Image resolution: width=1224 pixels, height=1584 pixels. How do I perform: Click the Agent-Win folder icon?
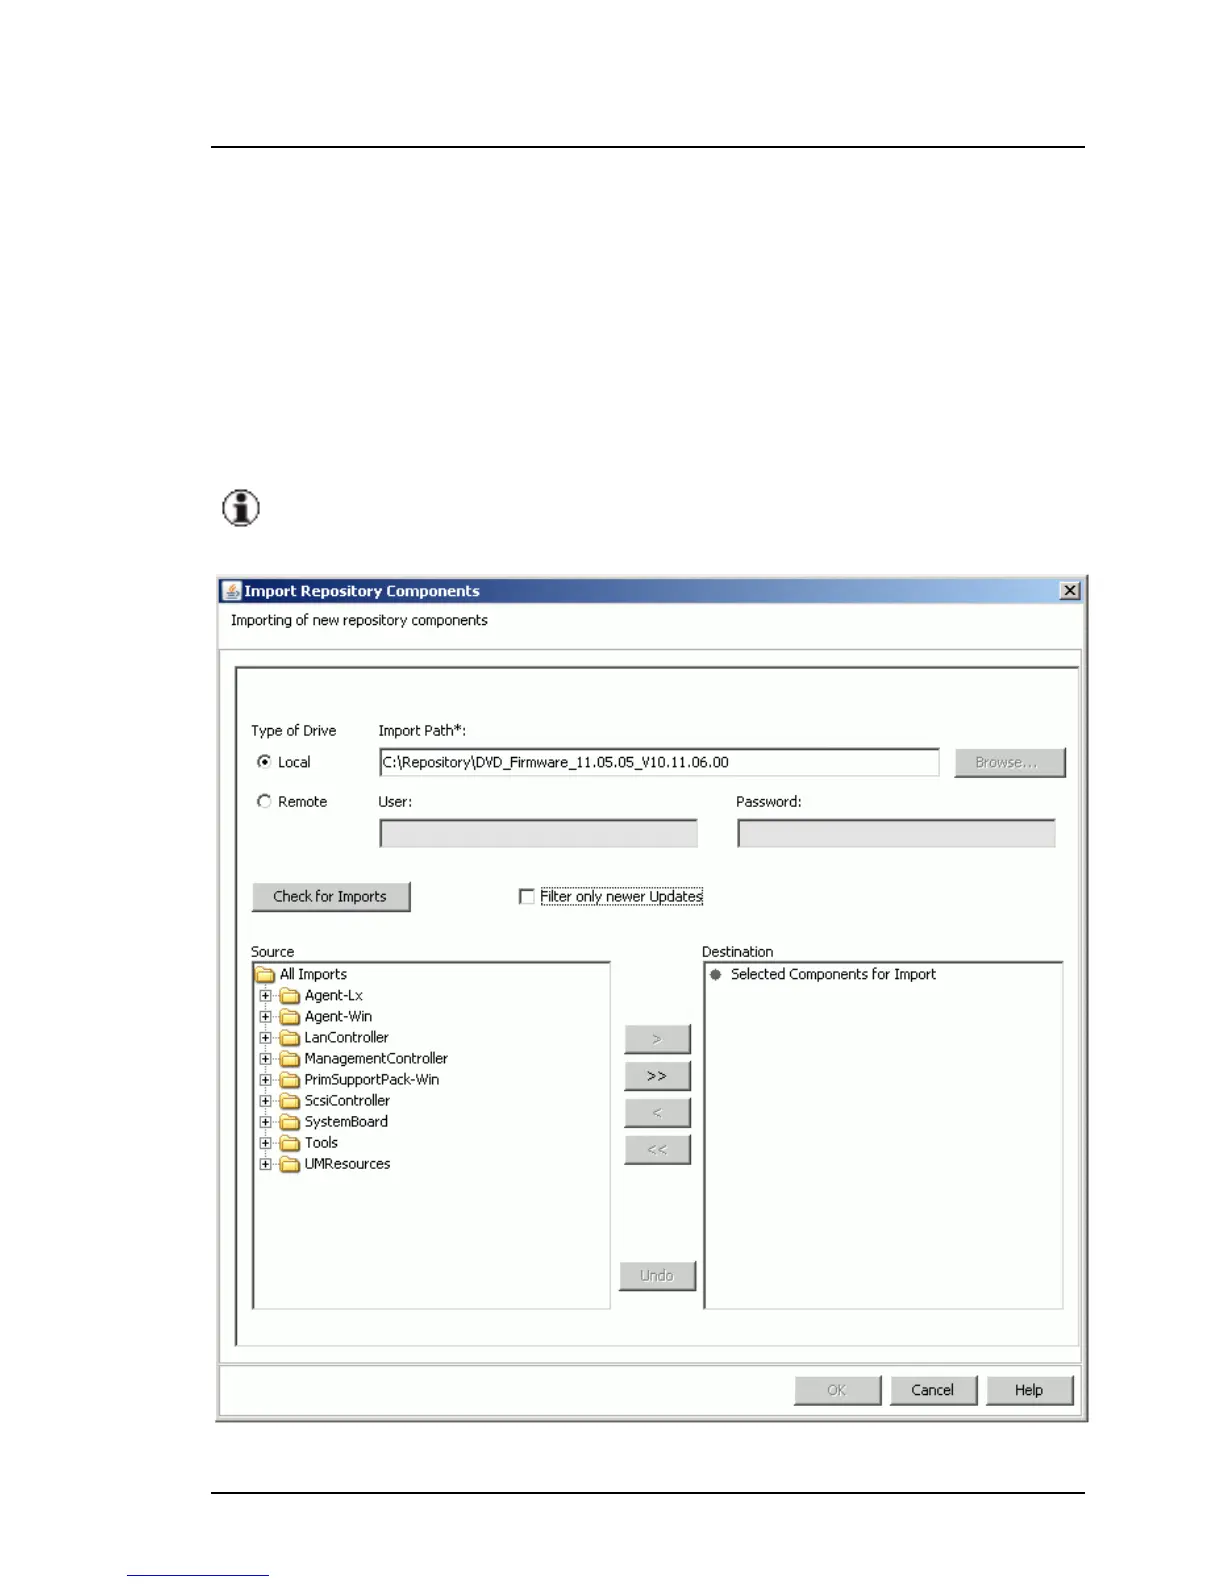pyautogui.click(x=290, y=1017)
